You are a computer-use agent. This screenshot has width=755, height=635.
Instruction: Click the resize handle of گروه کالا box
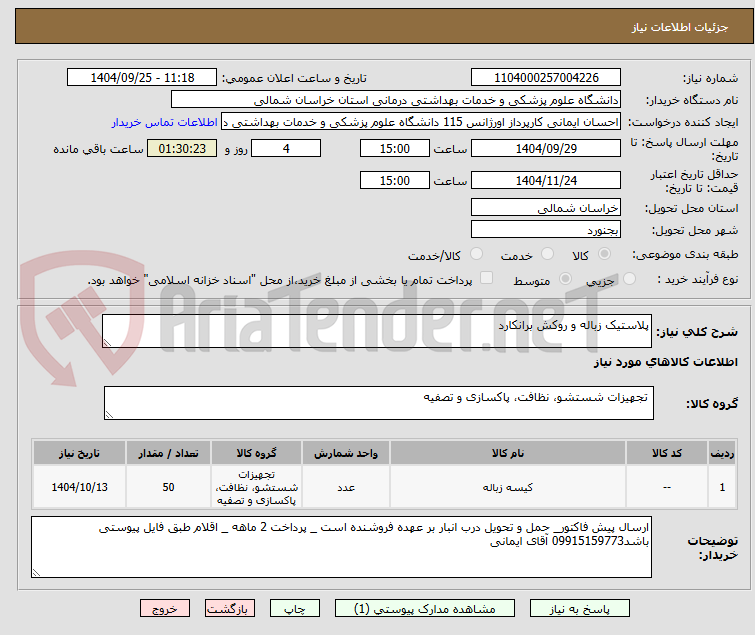[x=109, y=415]
